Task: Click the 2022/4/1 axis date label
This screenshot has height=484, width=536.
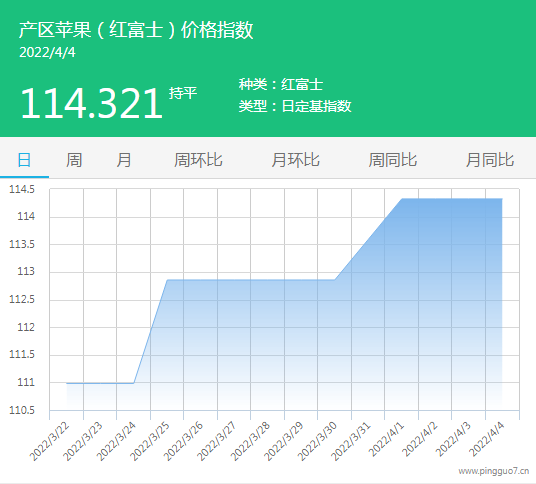Action: 386,439
